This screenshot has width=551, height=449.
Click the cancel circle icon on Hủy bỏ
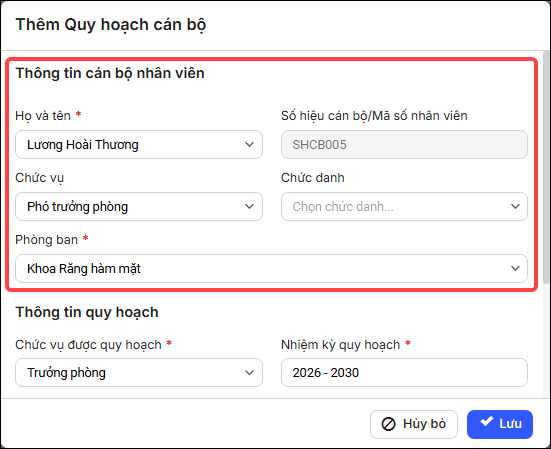pyautogui.click(x=388, y=424)
